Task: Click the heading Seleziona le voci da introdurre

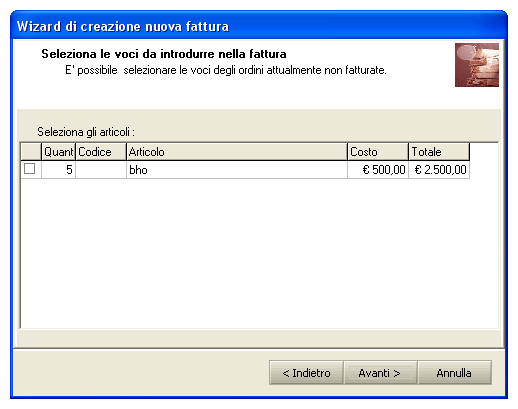Action: [164, 54]
